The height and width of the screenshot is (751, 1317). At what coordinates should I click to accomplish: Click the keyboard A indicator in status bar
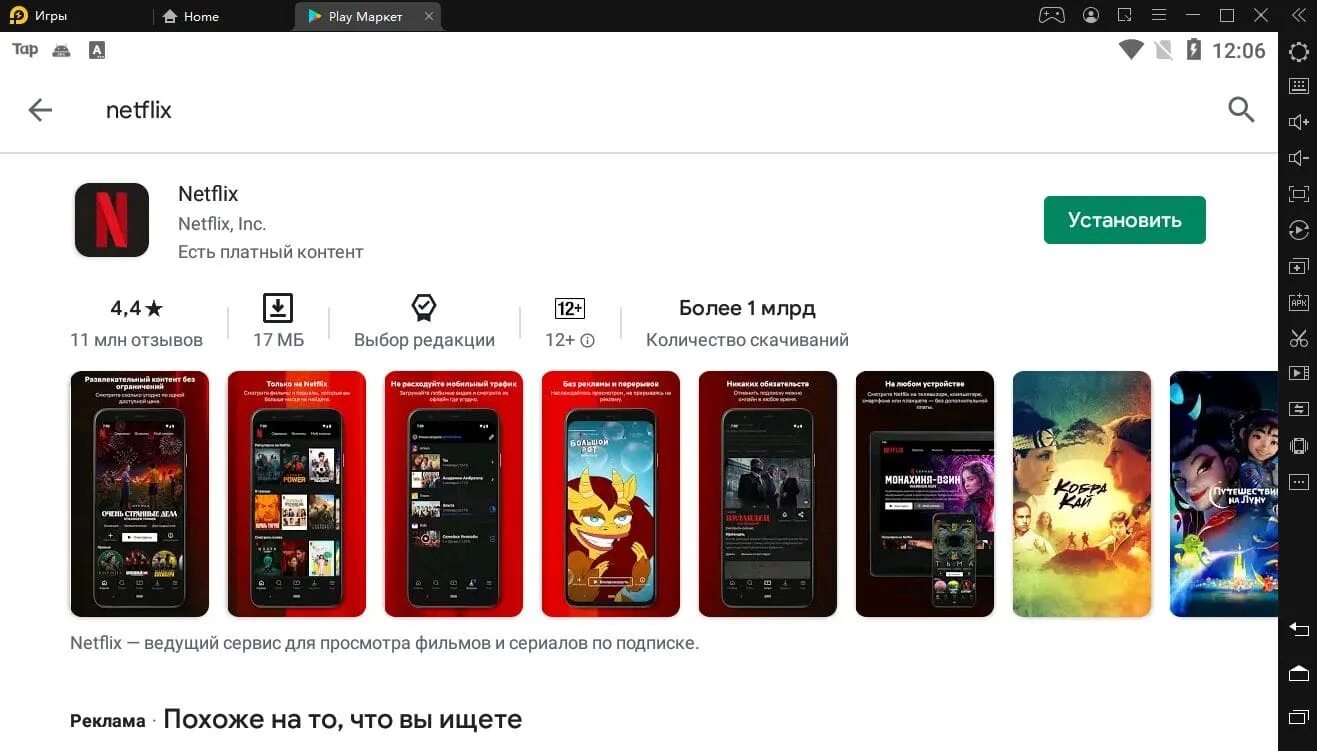coord(97,50)
